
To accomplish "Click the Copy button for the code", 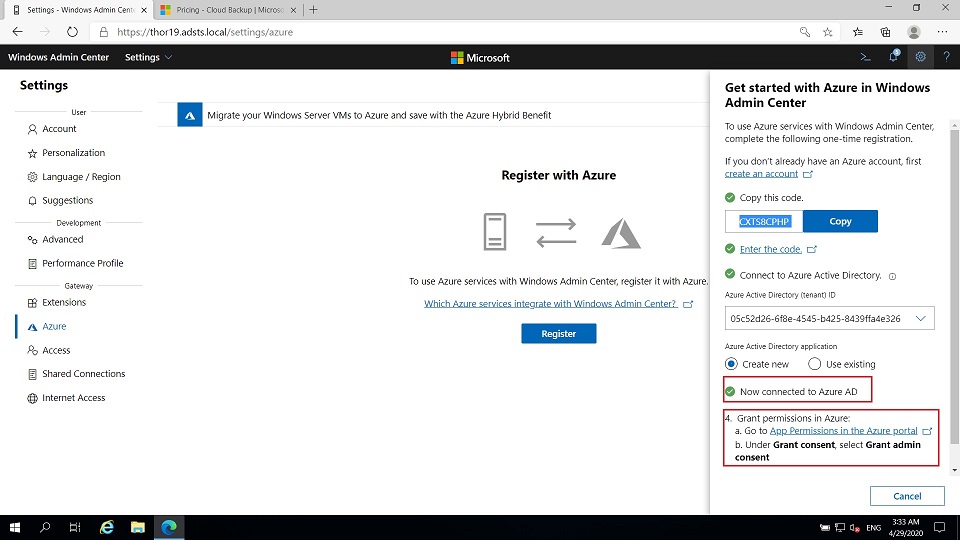I will coord(840,221).
